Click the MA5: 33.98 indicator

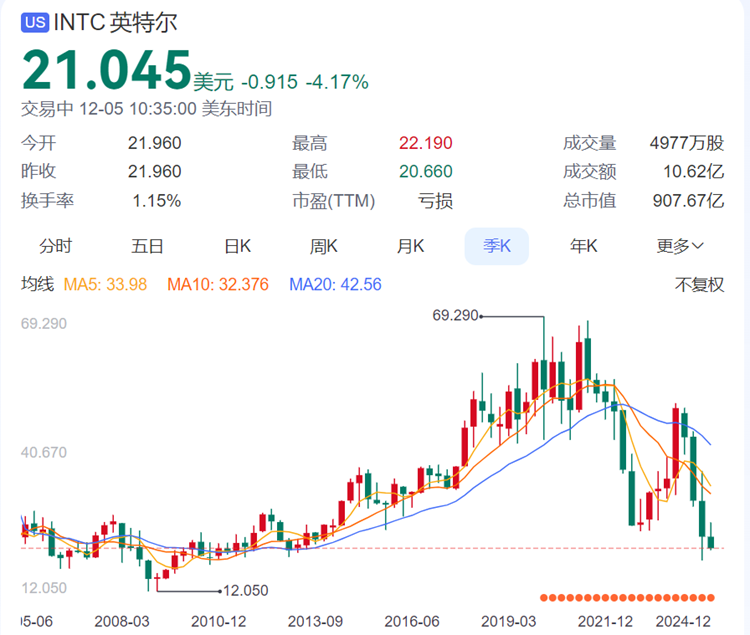(x=105, y=285)
